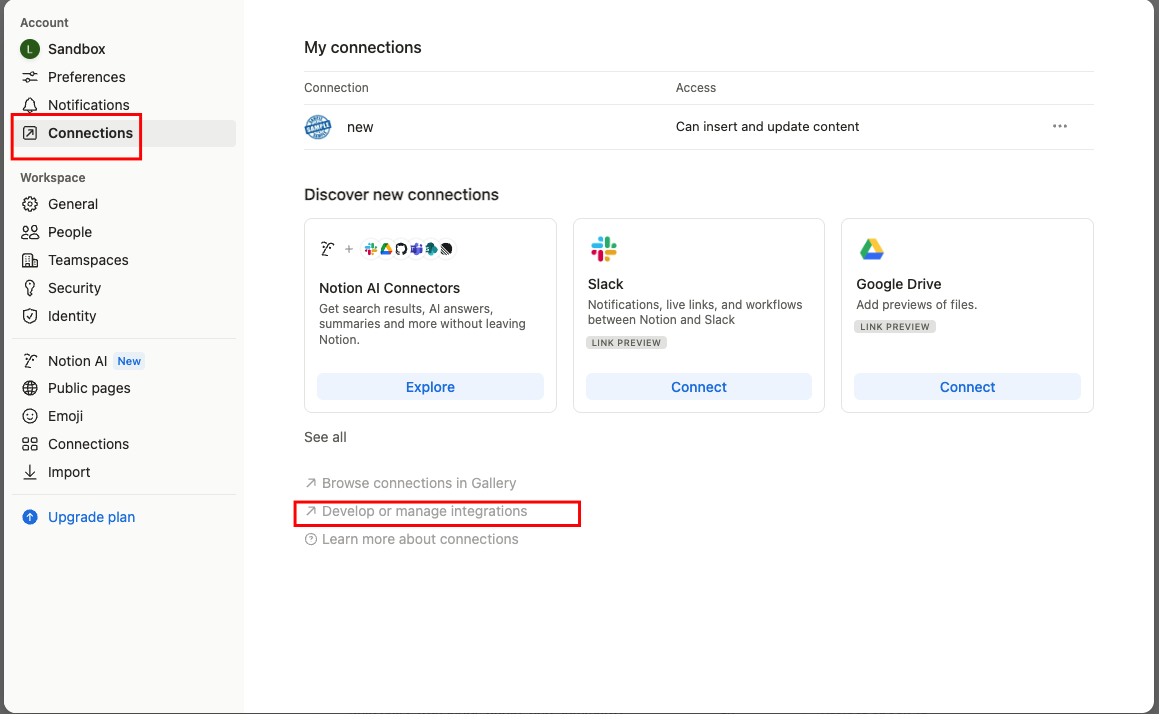The image size is (1159, 714).
Task: Open Notifications settings in the sidebar
Action: point(88,105)
